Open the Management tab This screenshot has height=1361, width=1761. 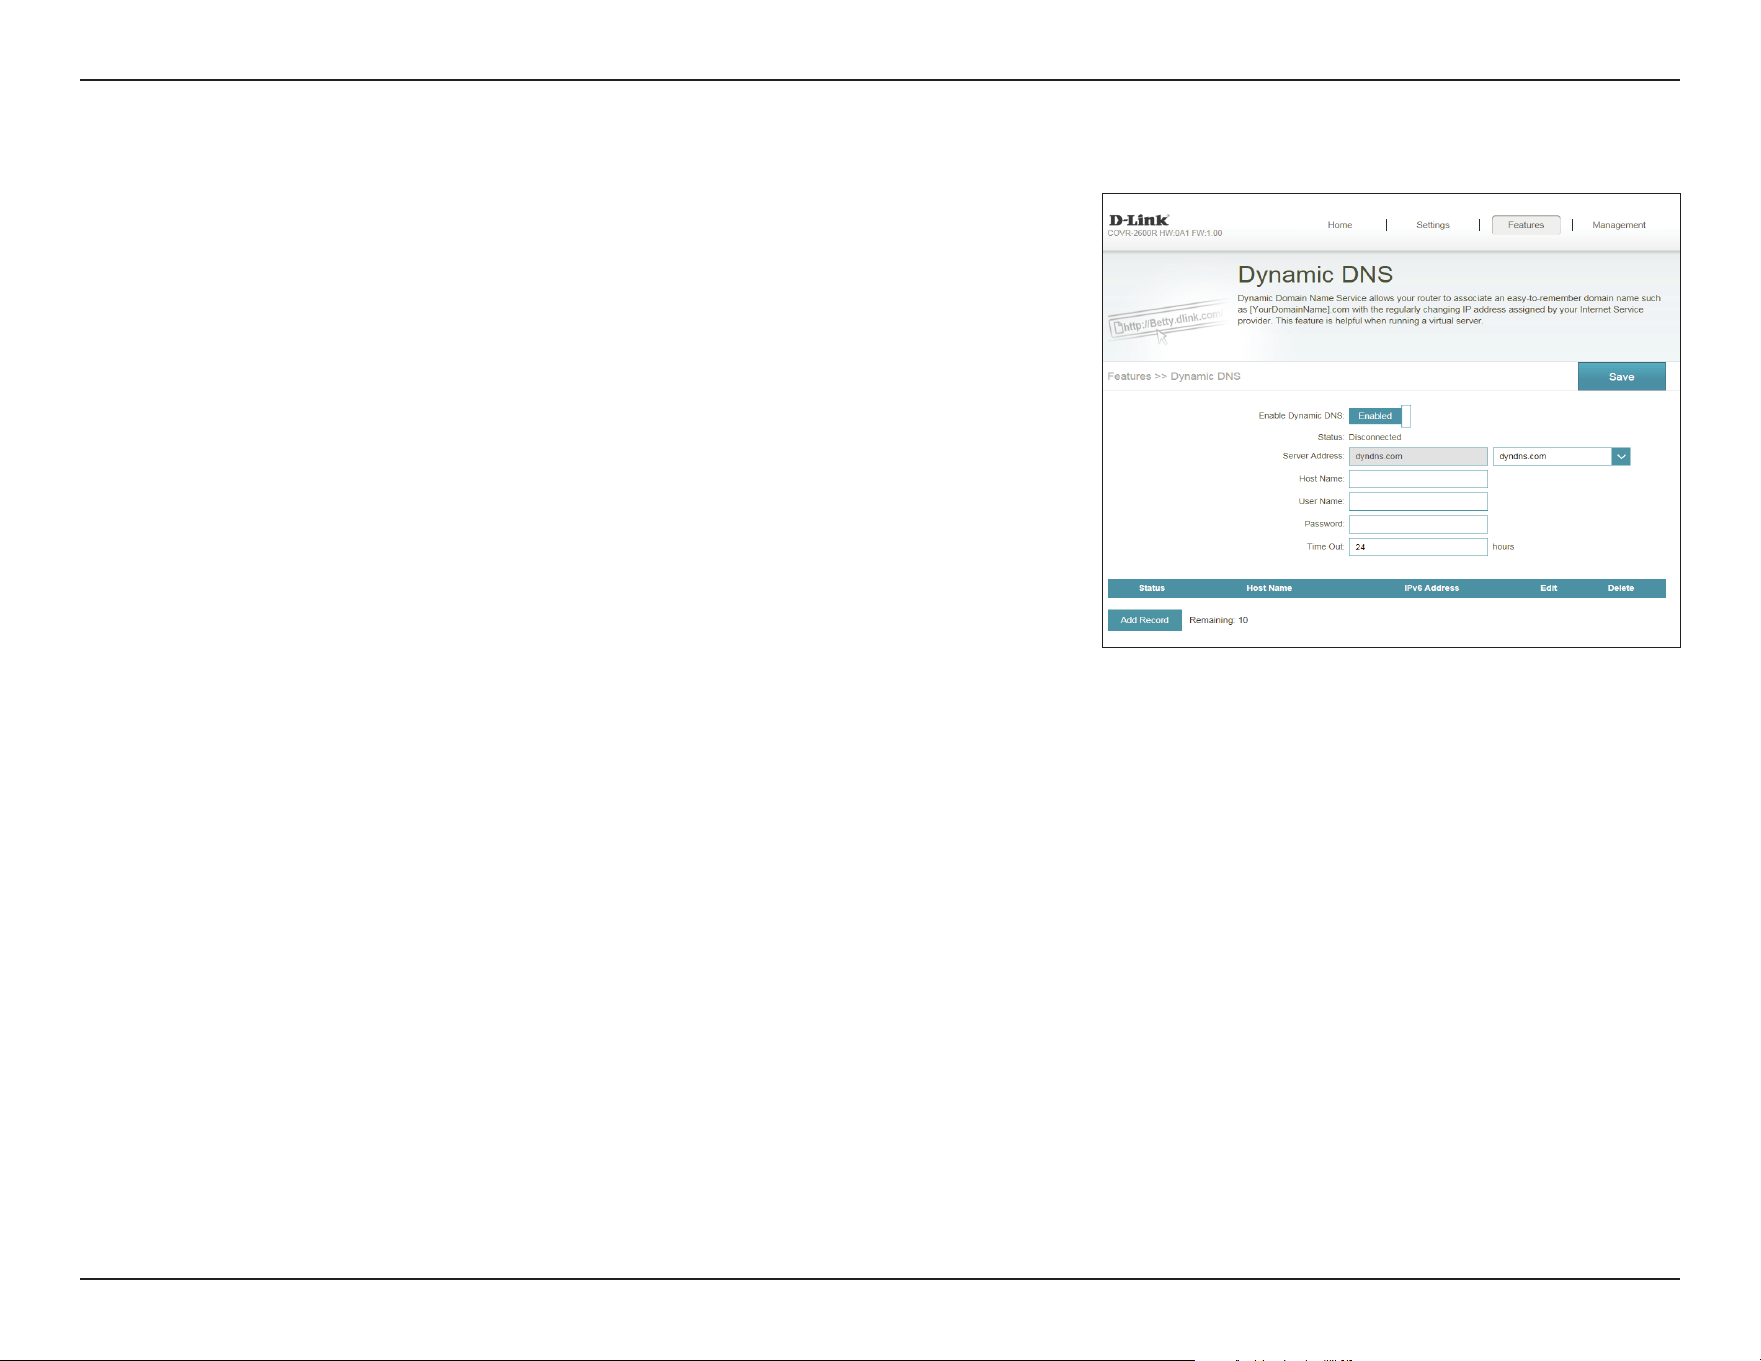1619,225
